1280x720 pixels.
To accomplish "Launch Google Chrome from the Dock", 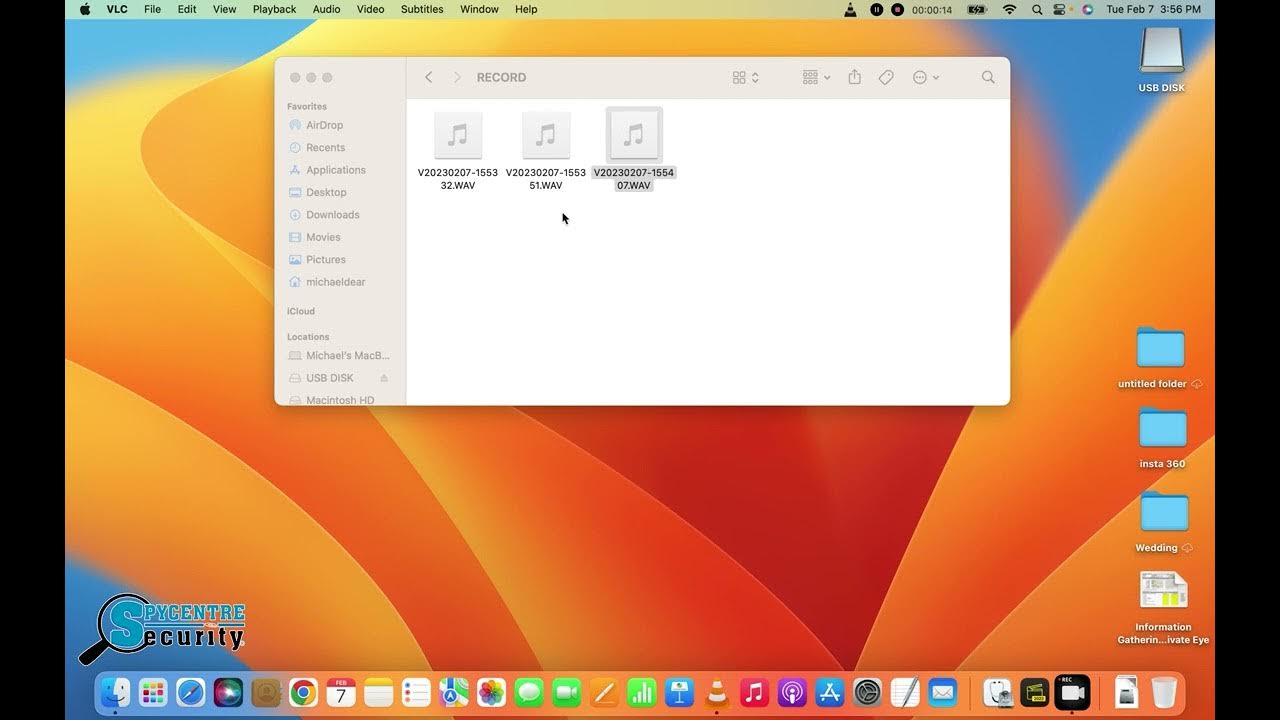I will coord(304,692).
